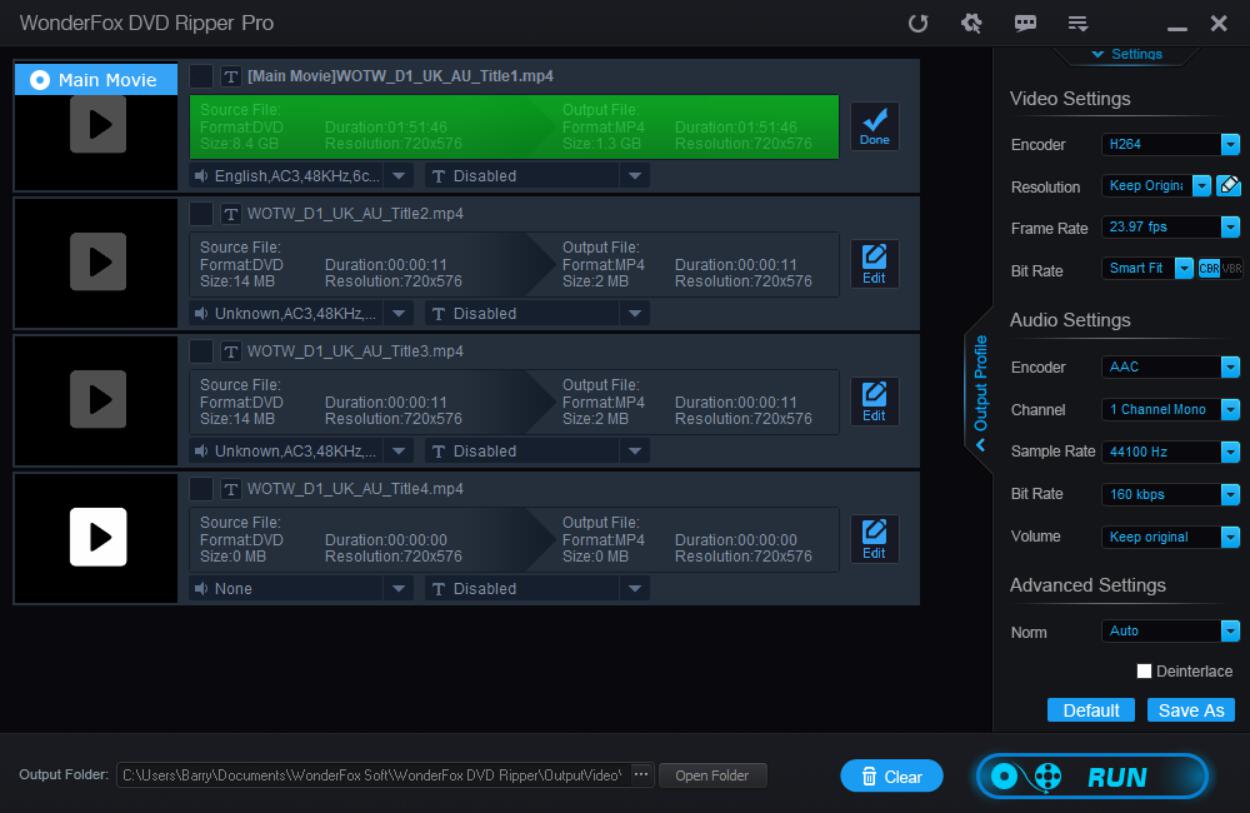
Task: Switch bit rate mode to CBR
Action: point(1209,270)
